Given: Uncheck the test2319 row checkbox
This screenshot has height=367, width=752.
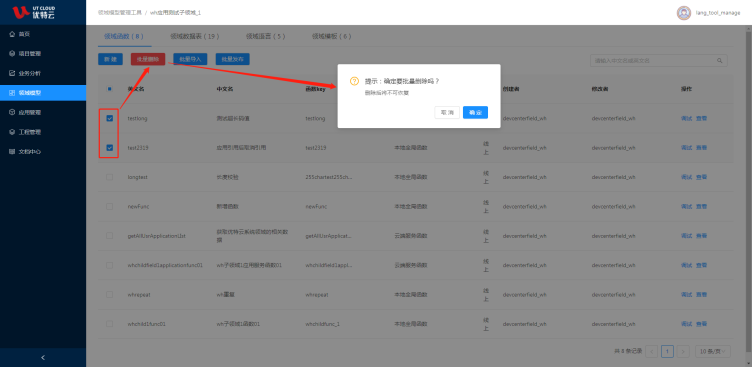Looking at the screenshot, I should [109, 148].
